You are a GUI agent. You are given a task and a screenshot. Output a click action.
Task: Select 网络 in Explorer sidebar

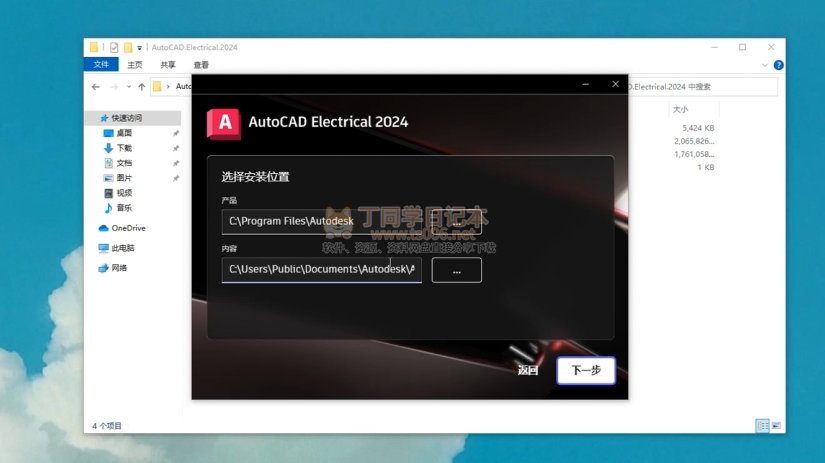[x=113, y=268]
